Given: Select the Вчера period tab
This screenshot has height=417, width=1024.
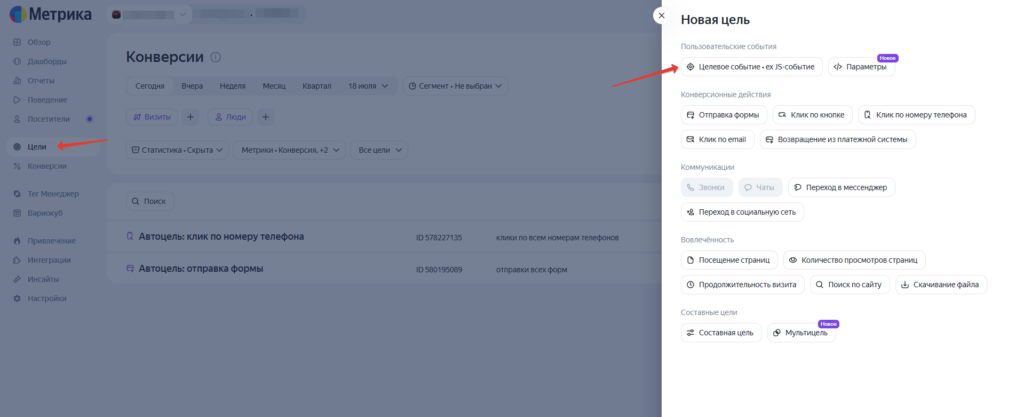Looking at the screenshot, I should coord(192,86).
